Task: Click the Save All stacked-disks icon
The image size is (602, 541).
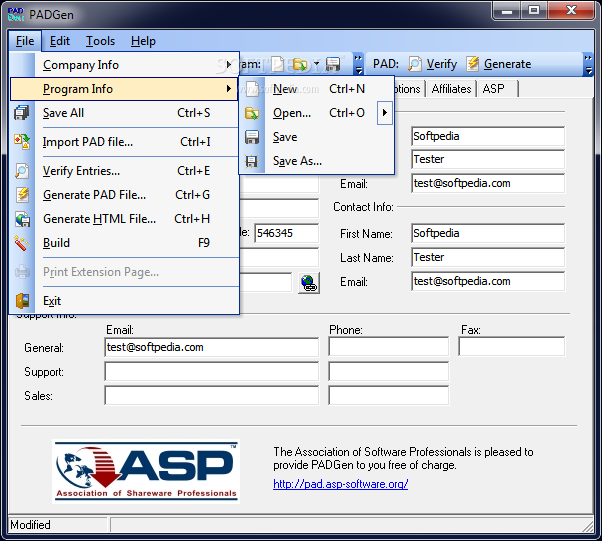Action: 22,113
